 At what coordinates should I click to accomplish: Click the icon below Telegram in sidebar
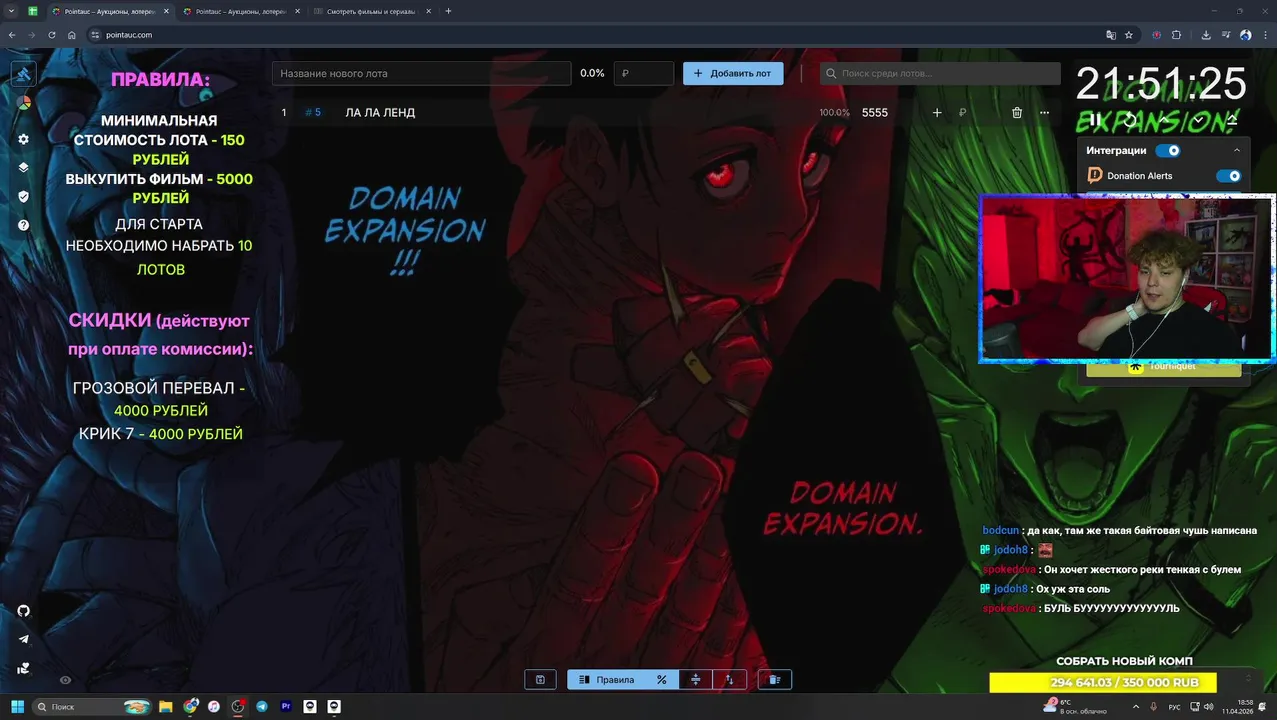[24, 668]
